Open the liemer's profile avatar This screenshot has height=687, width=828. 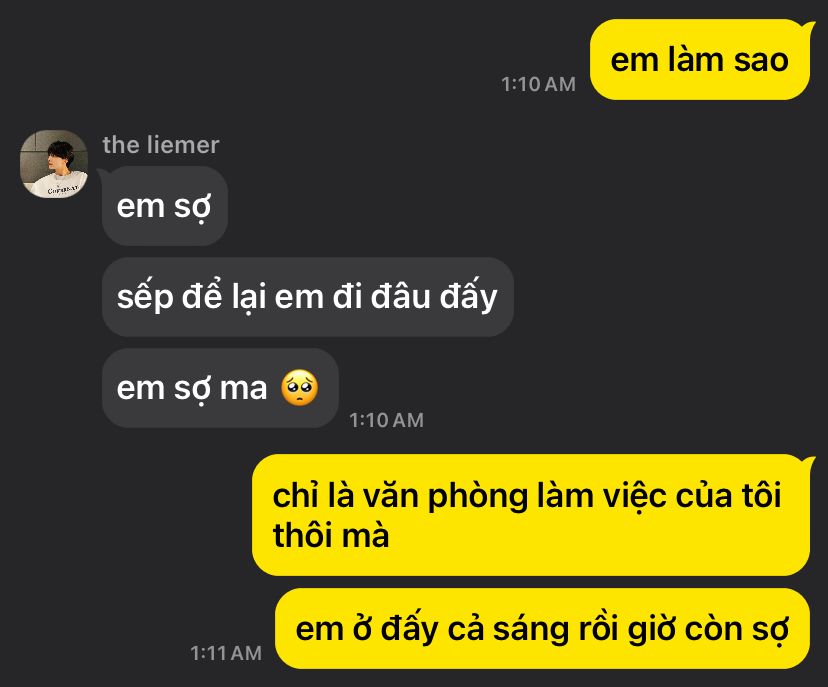(x=54, y=164)
